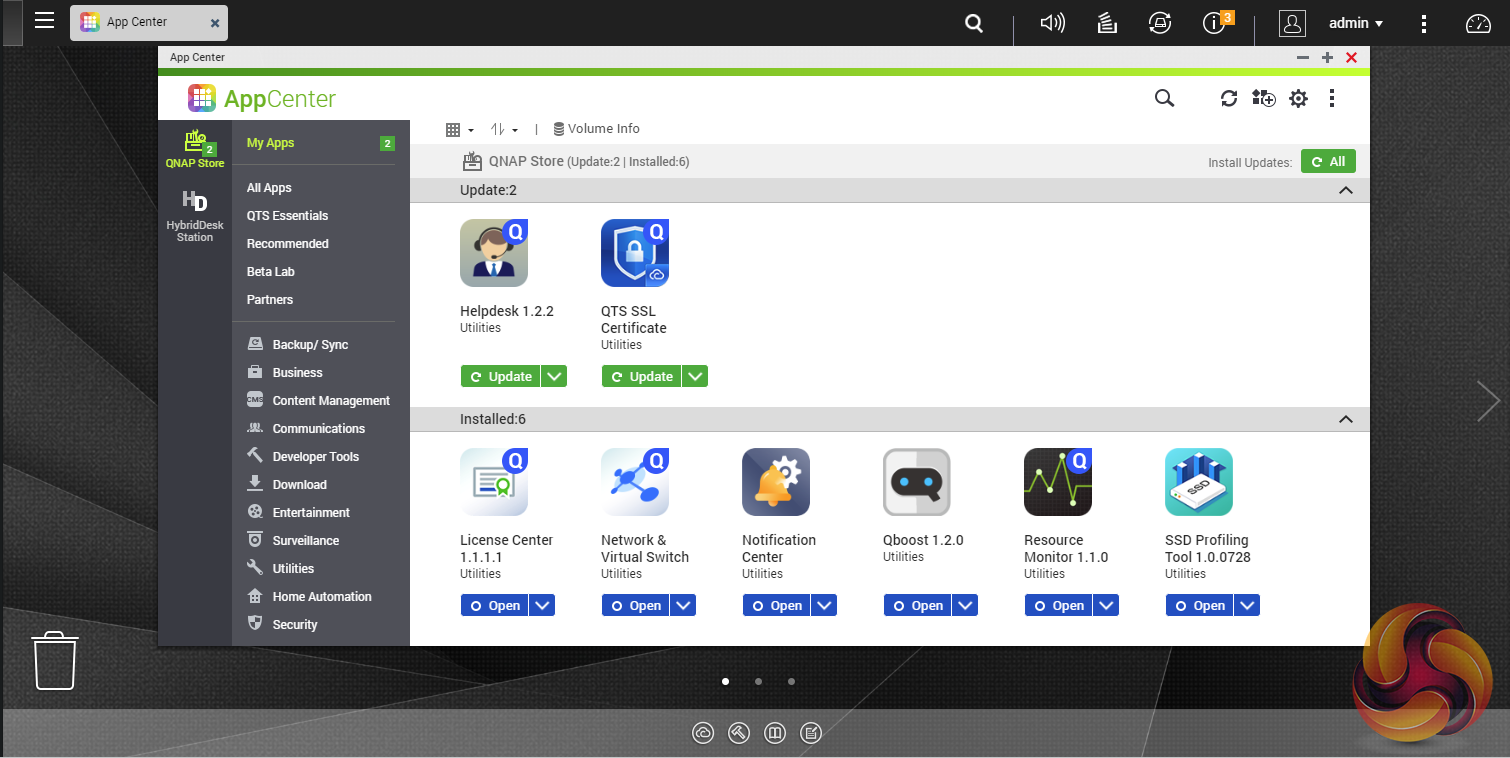This screenshot has height=758, width=1510.
Task: Open the volume control speaker icon
Action: click(x=1053, y=23)
